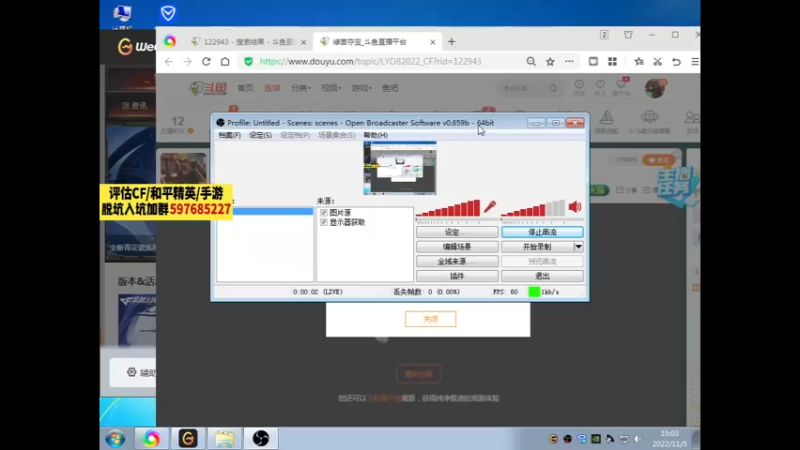Screen dimensions: 800x450
Task: Click the 插件 plugins button
Action: tap(457, 276)
